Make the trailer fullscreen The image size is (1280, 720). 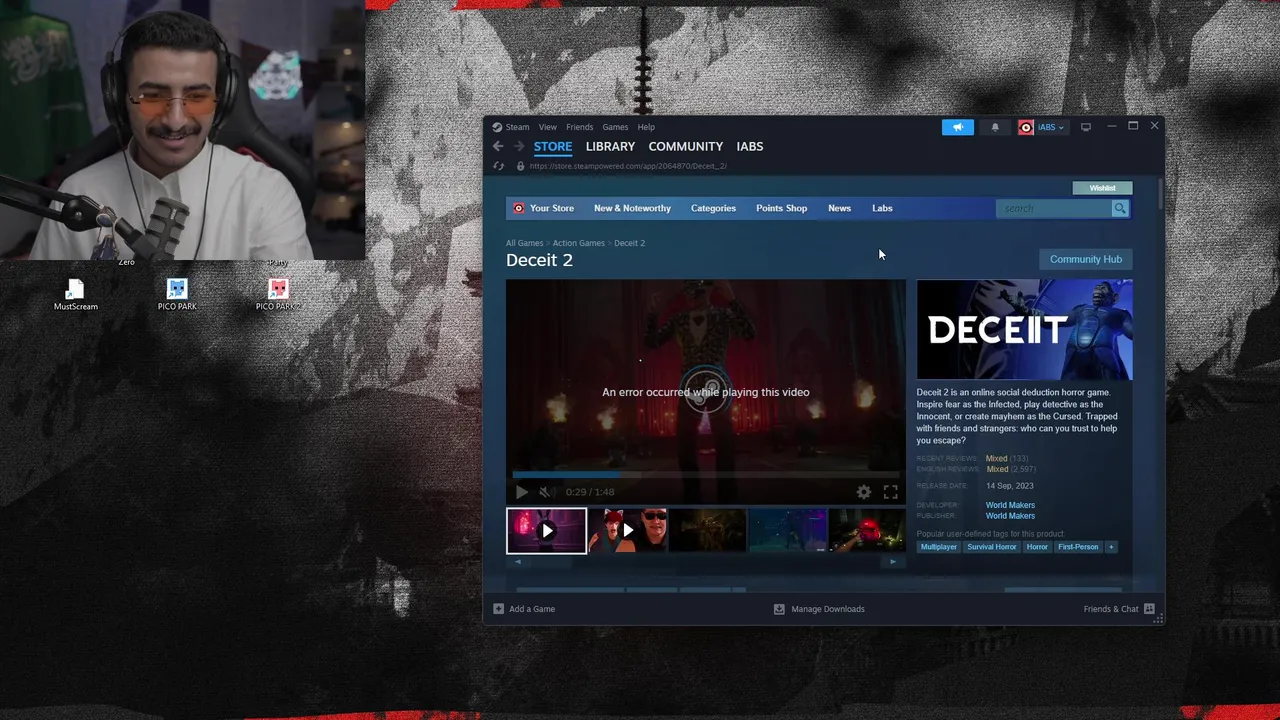[890, 492]
